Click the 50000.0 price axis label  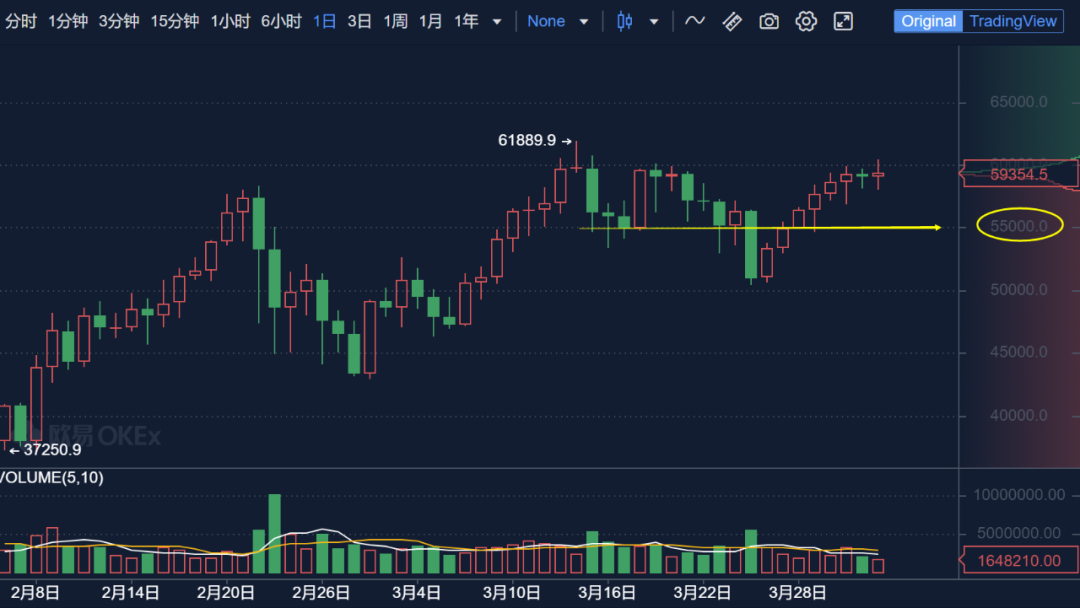point(1019,290)
